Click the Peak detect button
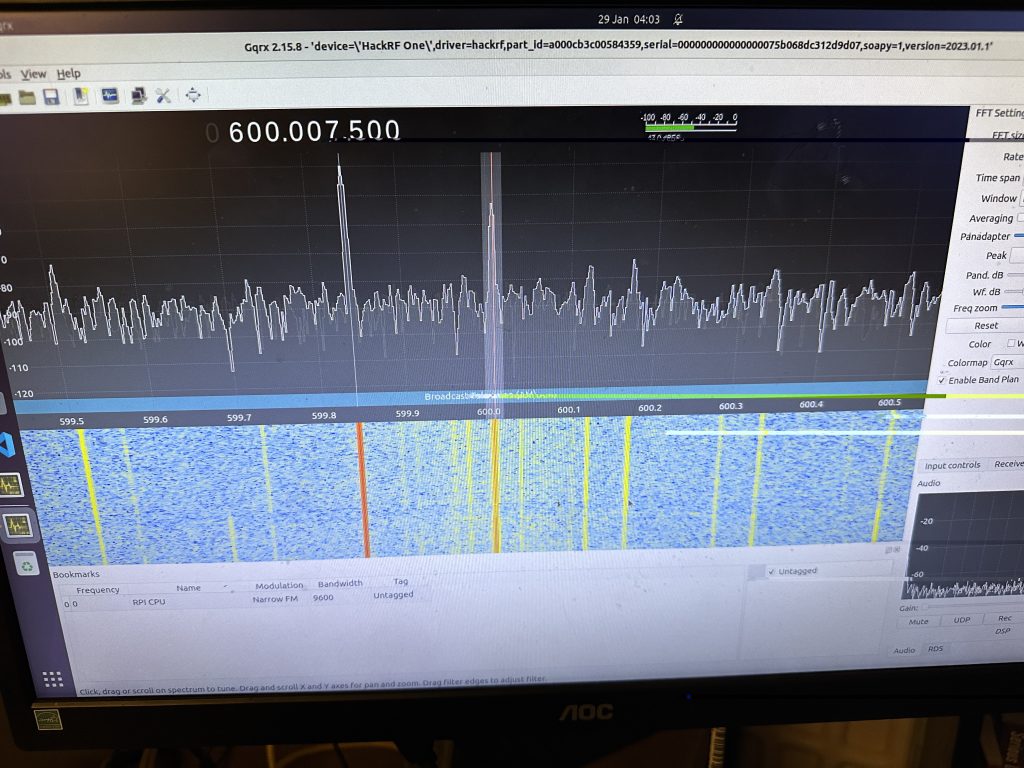This screenshot has height=768, width=1024. pos(1017,255)
